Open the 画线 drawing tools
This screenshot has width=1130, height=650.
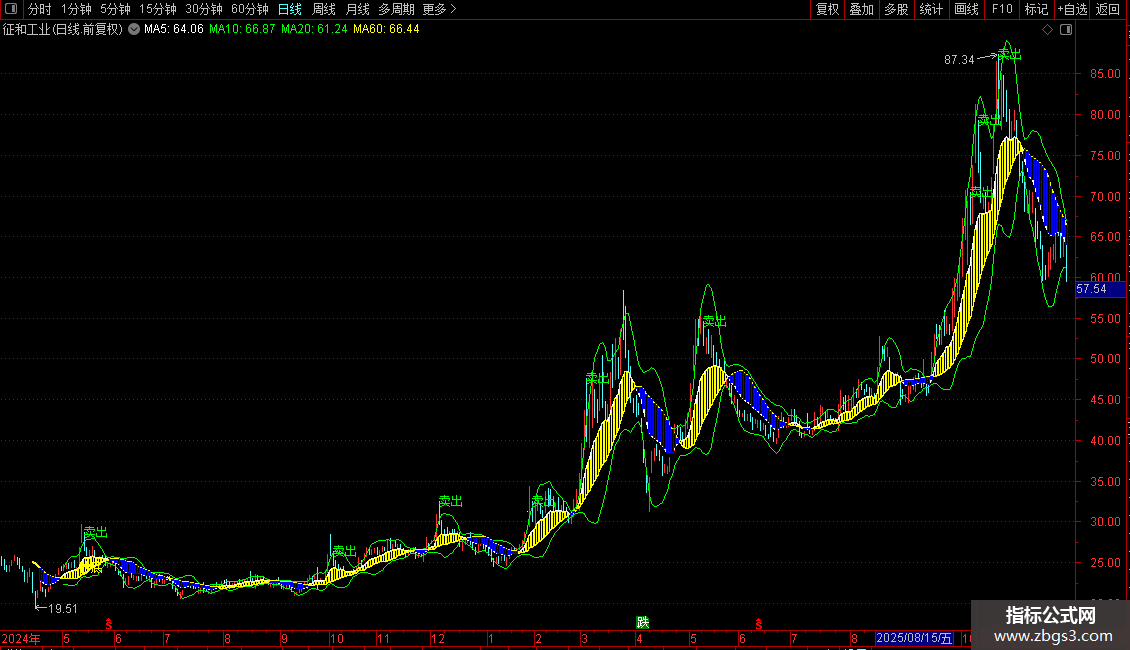point(966,9)
